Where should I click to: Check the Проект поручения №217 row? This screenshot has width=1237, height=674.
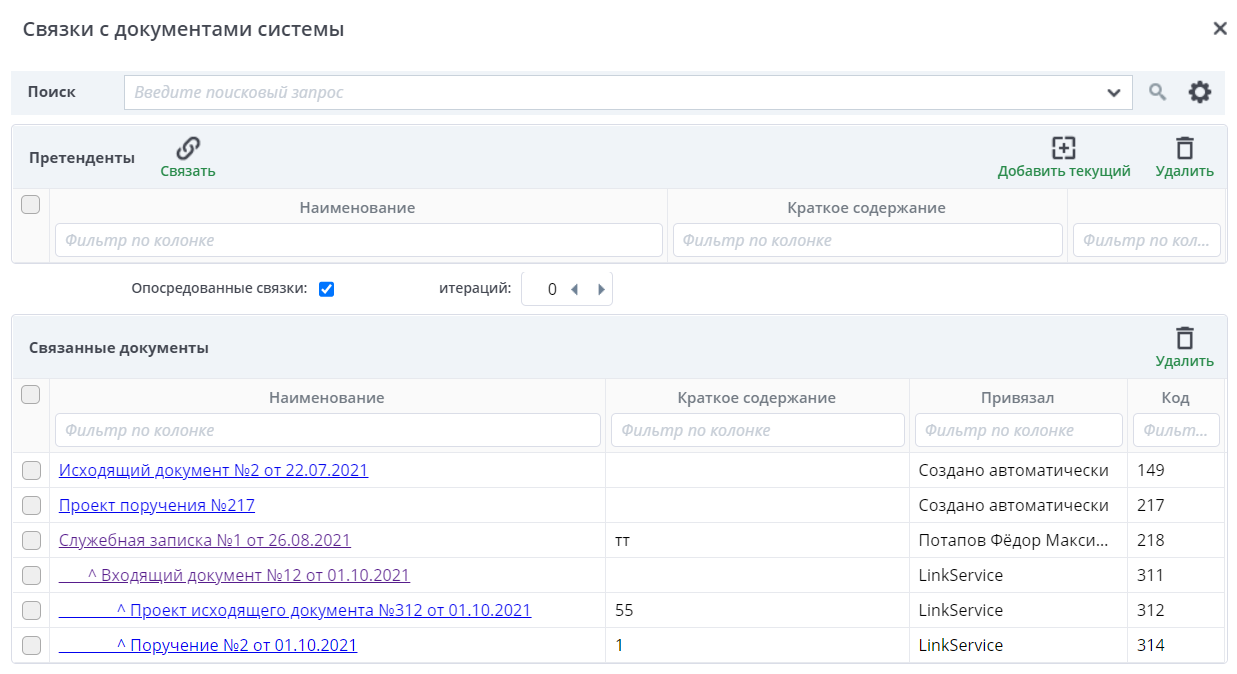[31, 506]
